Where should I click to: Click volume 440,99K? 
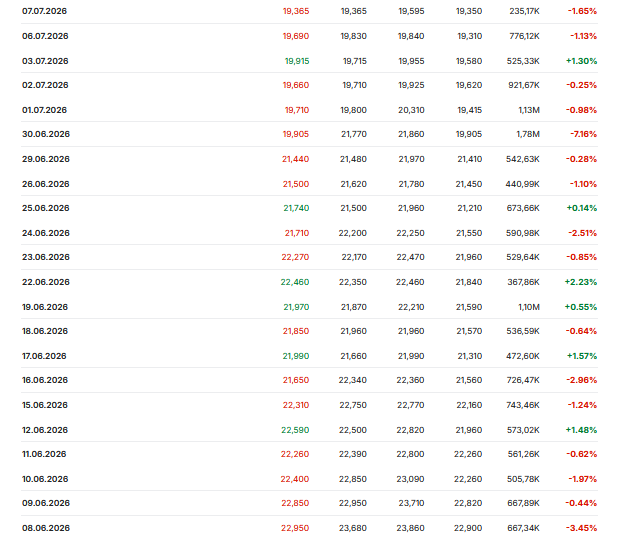coord(523,184)
